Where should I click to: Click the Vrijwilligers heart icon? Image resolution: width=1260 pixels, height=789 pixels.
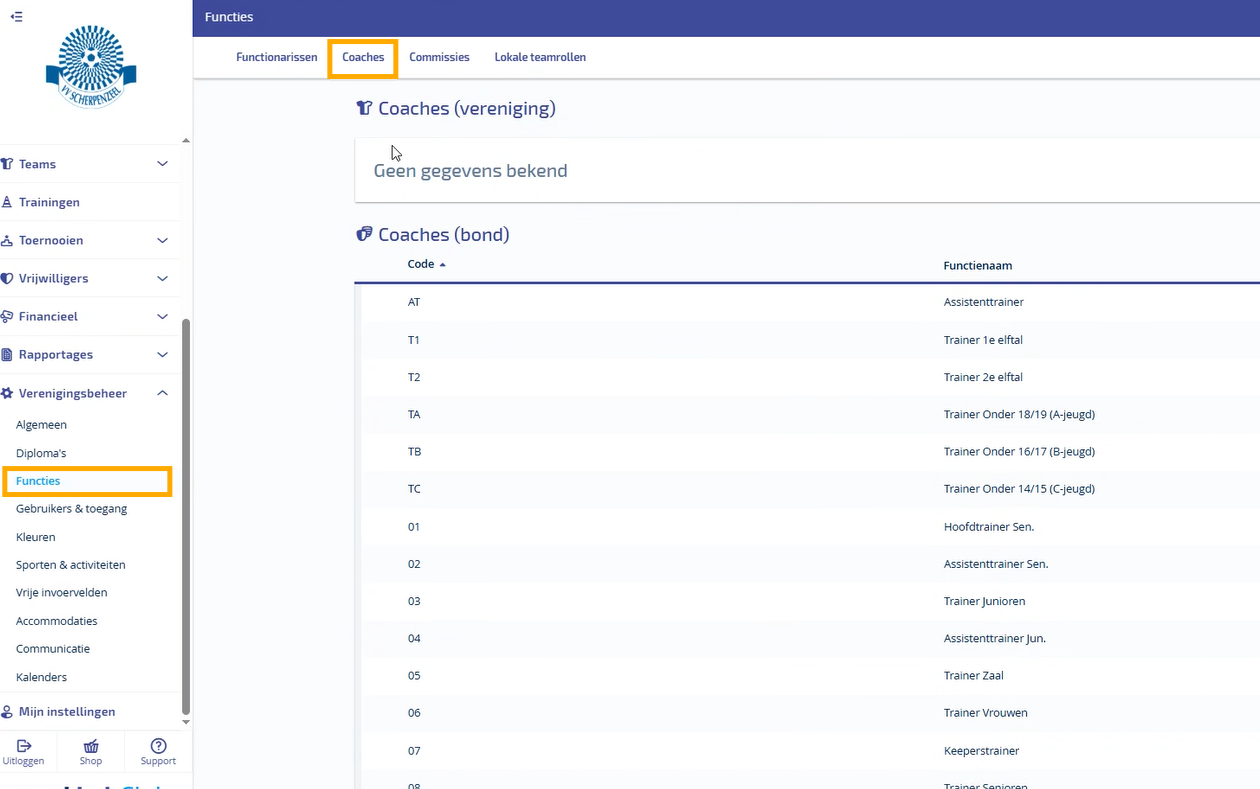click(x=7, y=278)
